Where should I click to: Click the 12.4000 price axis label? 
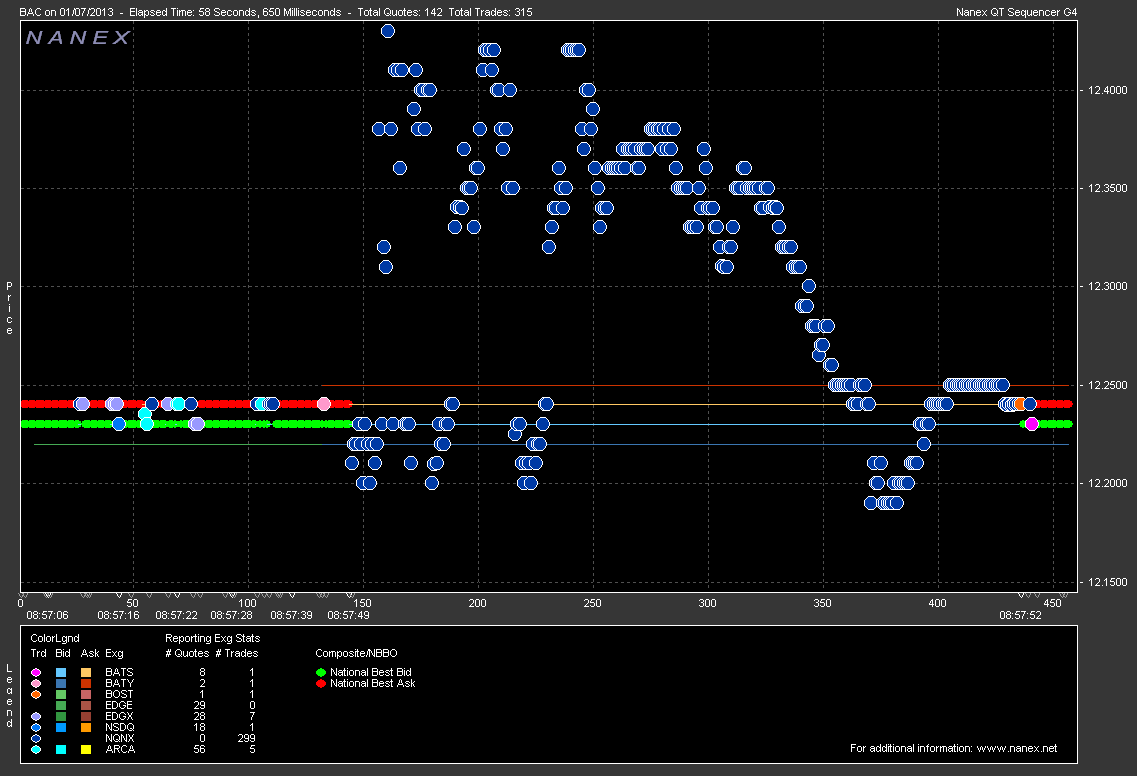pos(1108,90)
